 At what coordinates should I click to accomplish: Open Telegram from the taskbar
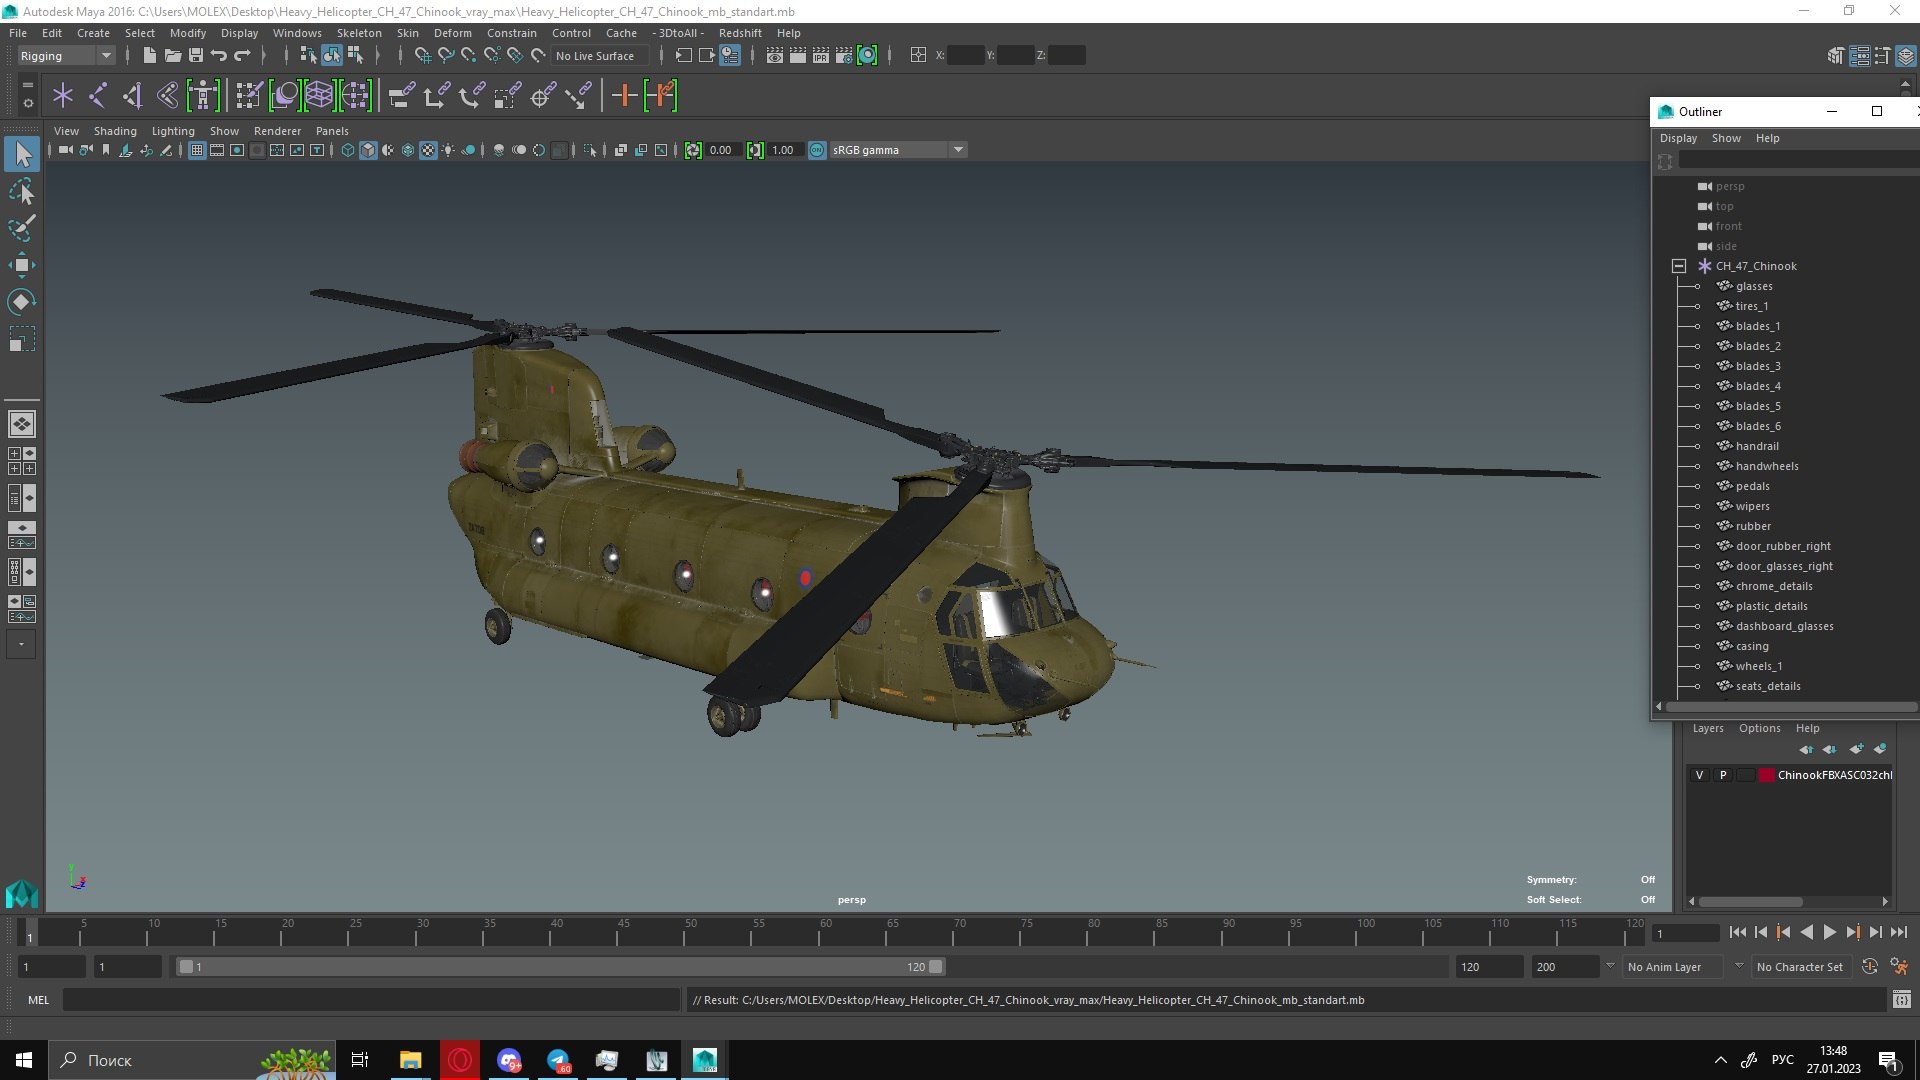(558, 1060)
